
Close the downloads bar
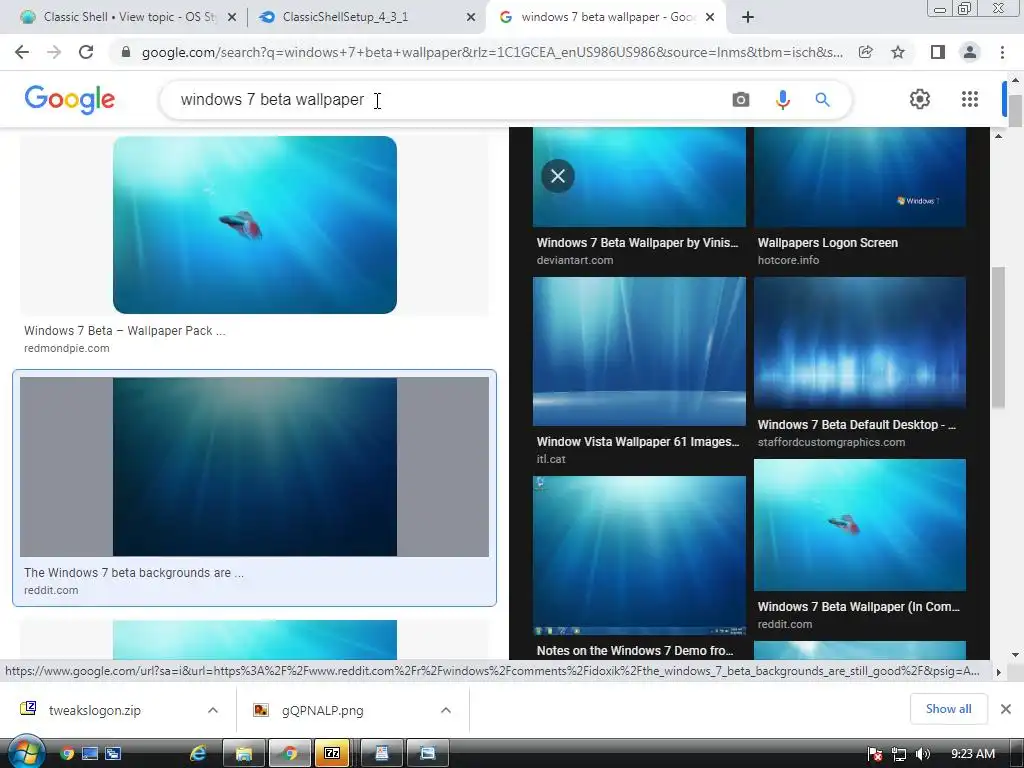[1006, 709]
